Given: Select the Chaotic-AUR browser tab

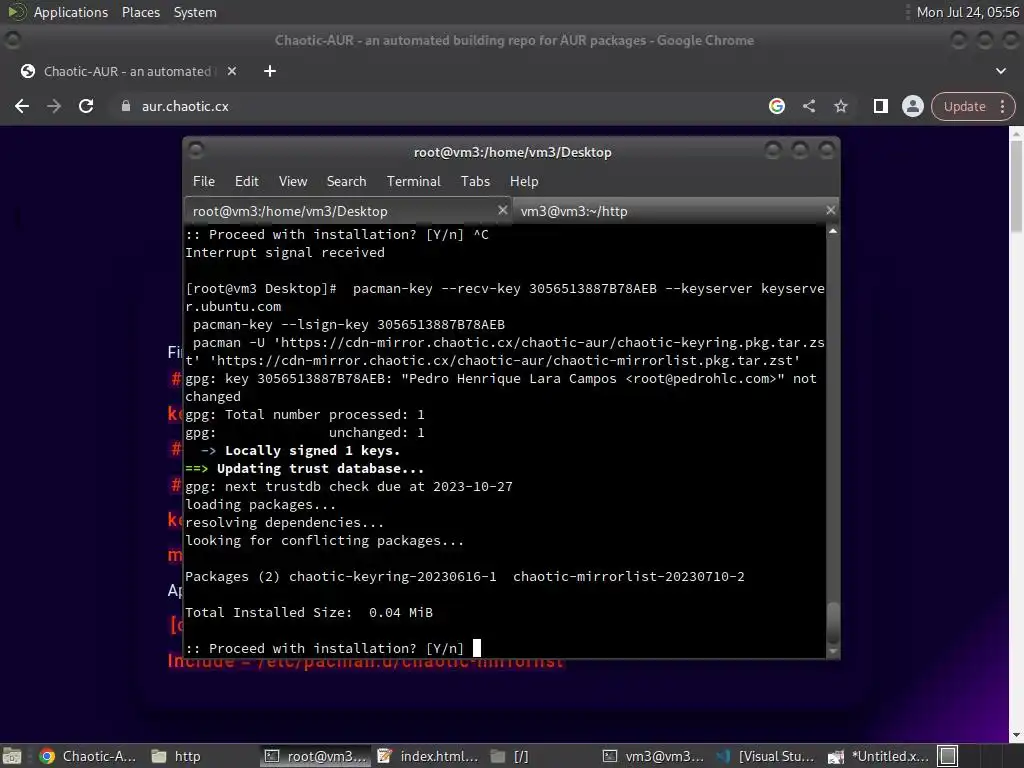Looking at the screenshot, I should point(127,71).
